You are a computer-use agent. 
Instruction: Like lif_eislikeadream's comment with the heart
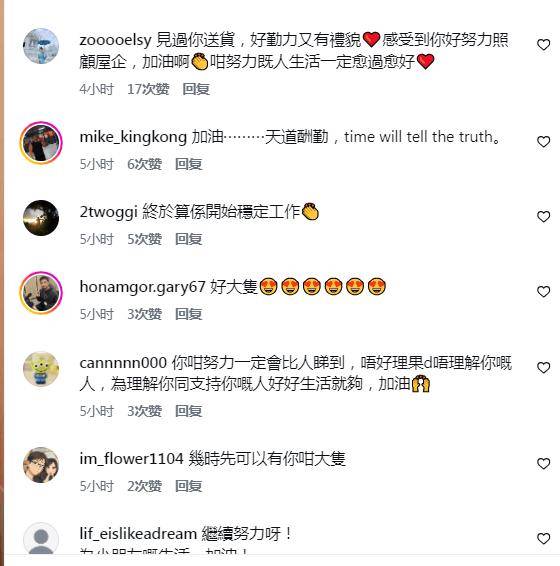click(x=543, y=539)
